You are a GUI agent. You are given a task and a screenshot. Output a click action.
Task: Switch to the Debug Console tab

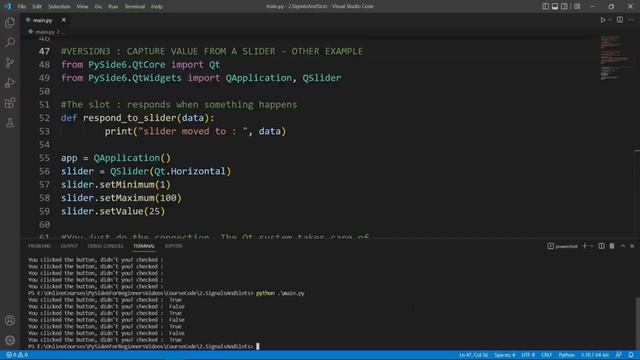tap(105, 246)
